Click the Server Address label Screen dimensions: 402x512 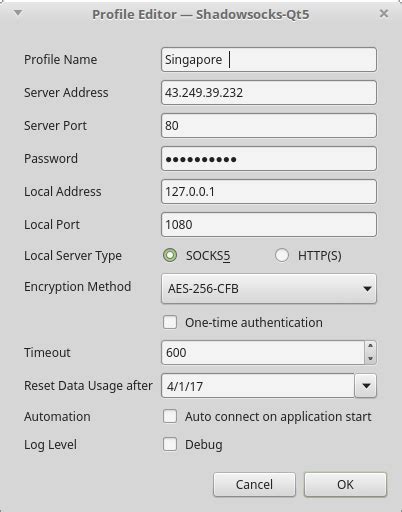coord(66,92)
